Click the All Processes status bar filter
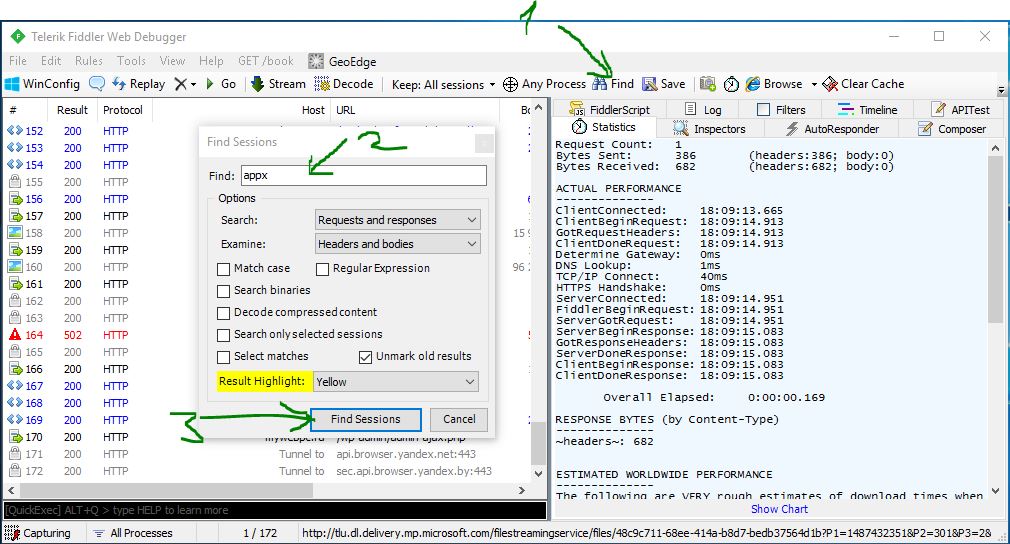1010x544 pixels. 133,533
